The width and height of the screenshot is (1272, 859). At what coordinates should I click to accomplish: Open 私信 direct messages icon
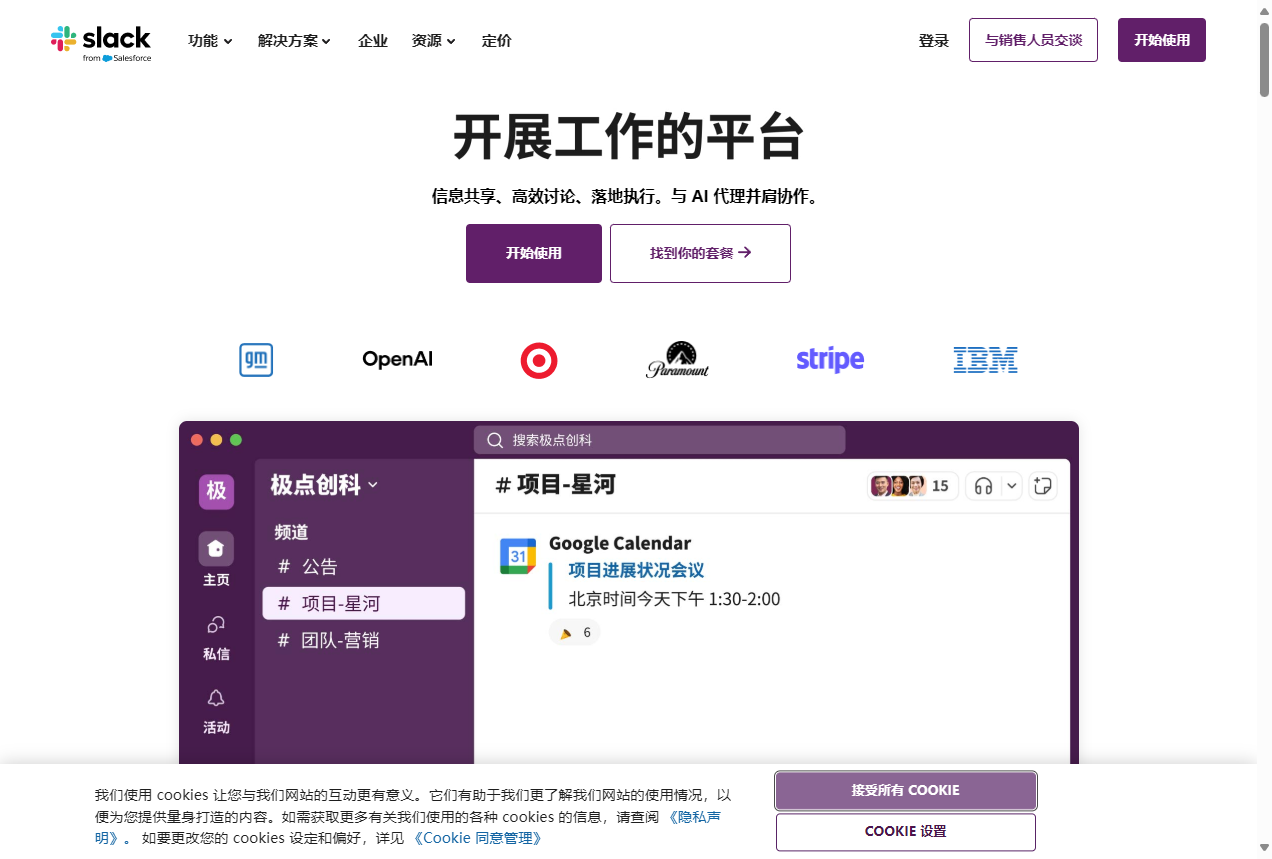(x=216, y=625)
